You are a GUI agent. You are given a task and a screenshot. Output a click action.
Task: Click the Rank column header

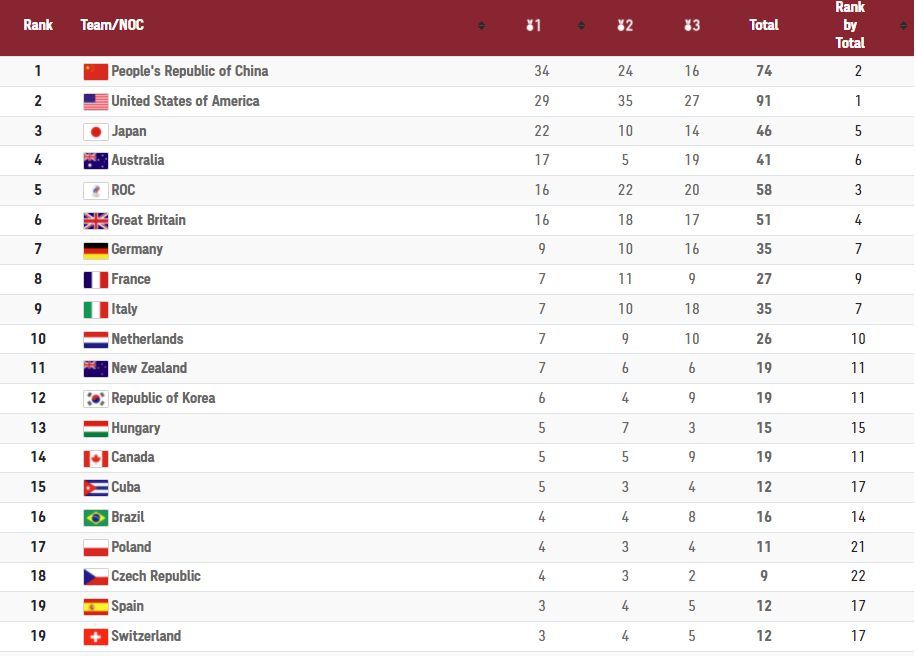pos(38,25)
